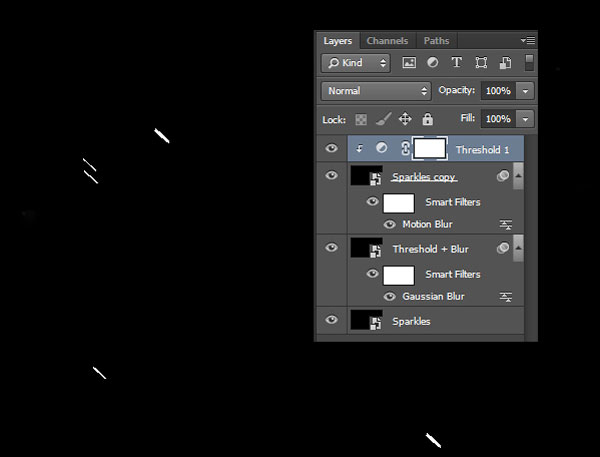The height and width of the screenshot is (457, 600).
Task: Click Sparkles copy smart filter indicator icon
Action: [x=503, y=176]
